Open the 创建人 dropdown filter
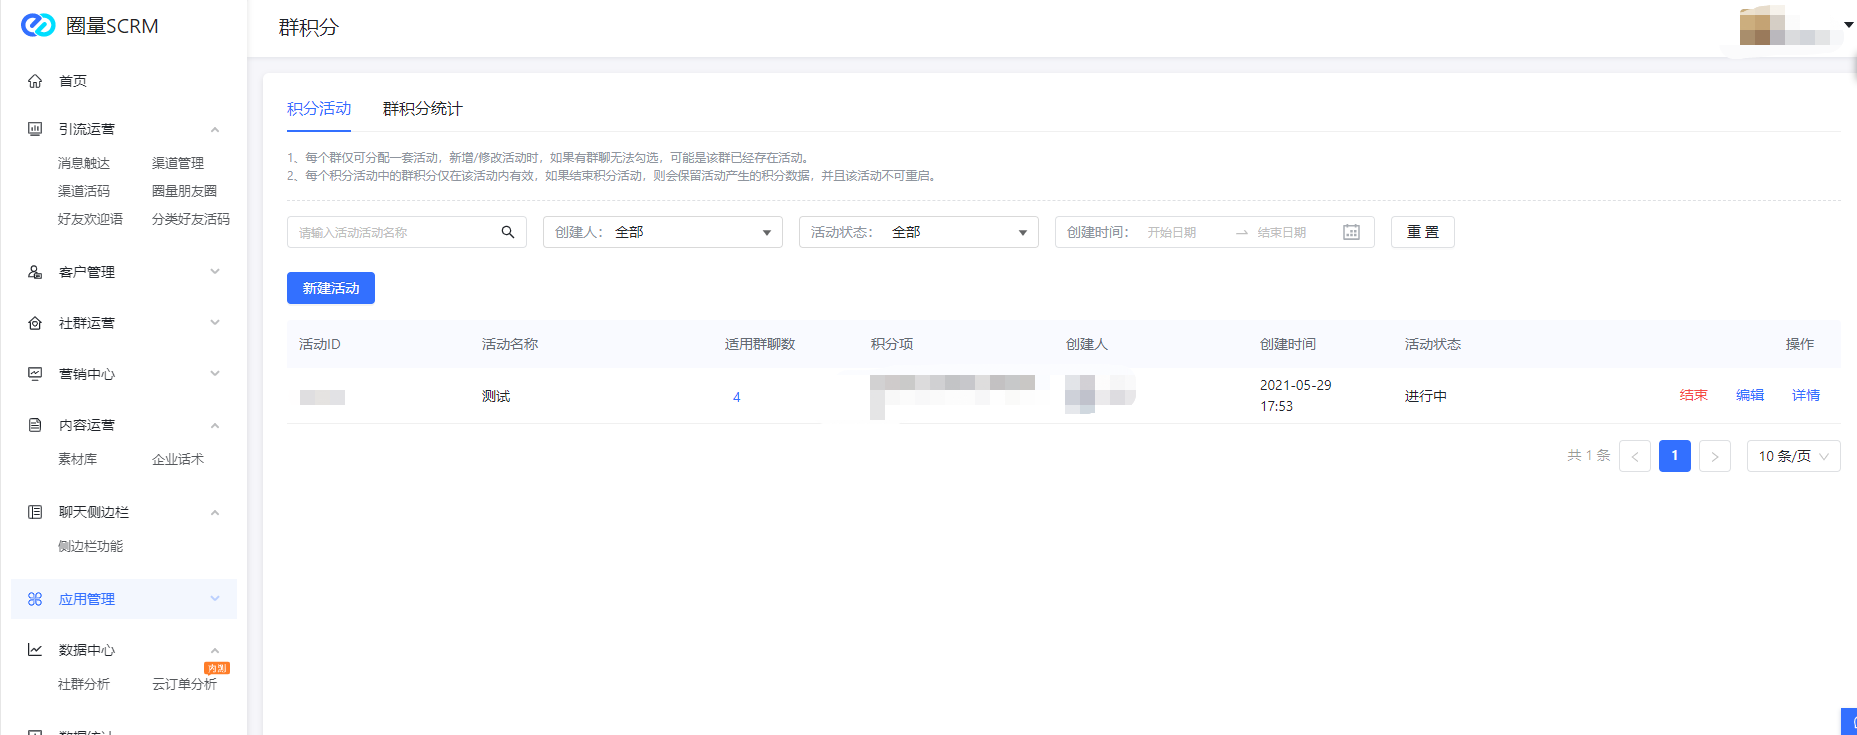 (662, 232)
